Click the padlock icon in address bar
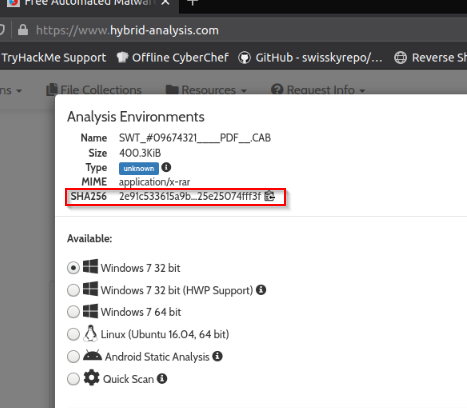This screenshot has width=467, height=408. 23,30
